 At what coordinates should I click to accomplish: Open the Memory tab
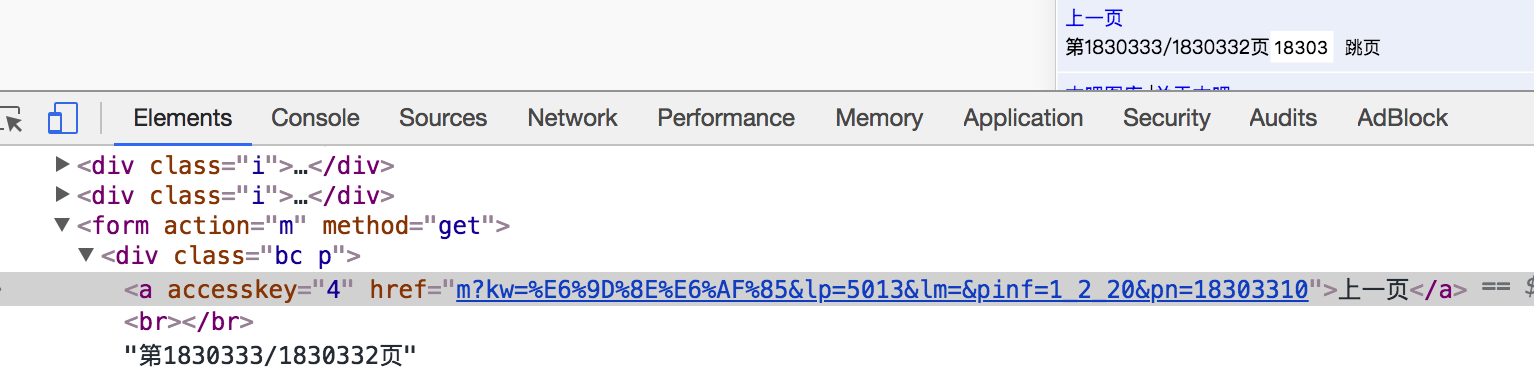(879, 118)
